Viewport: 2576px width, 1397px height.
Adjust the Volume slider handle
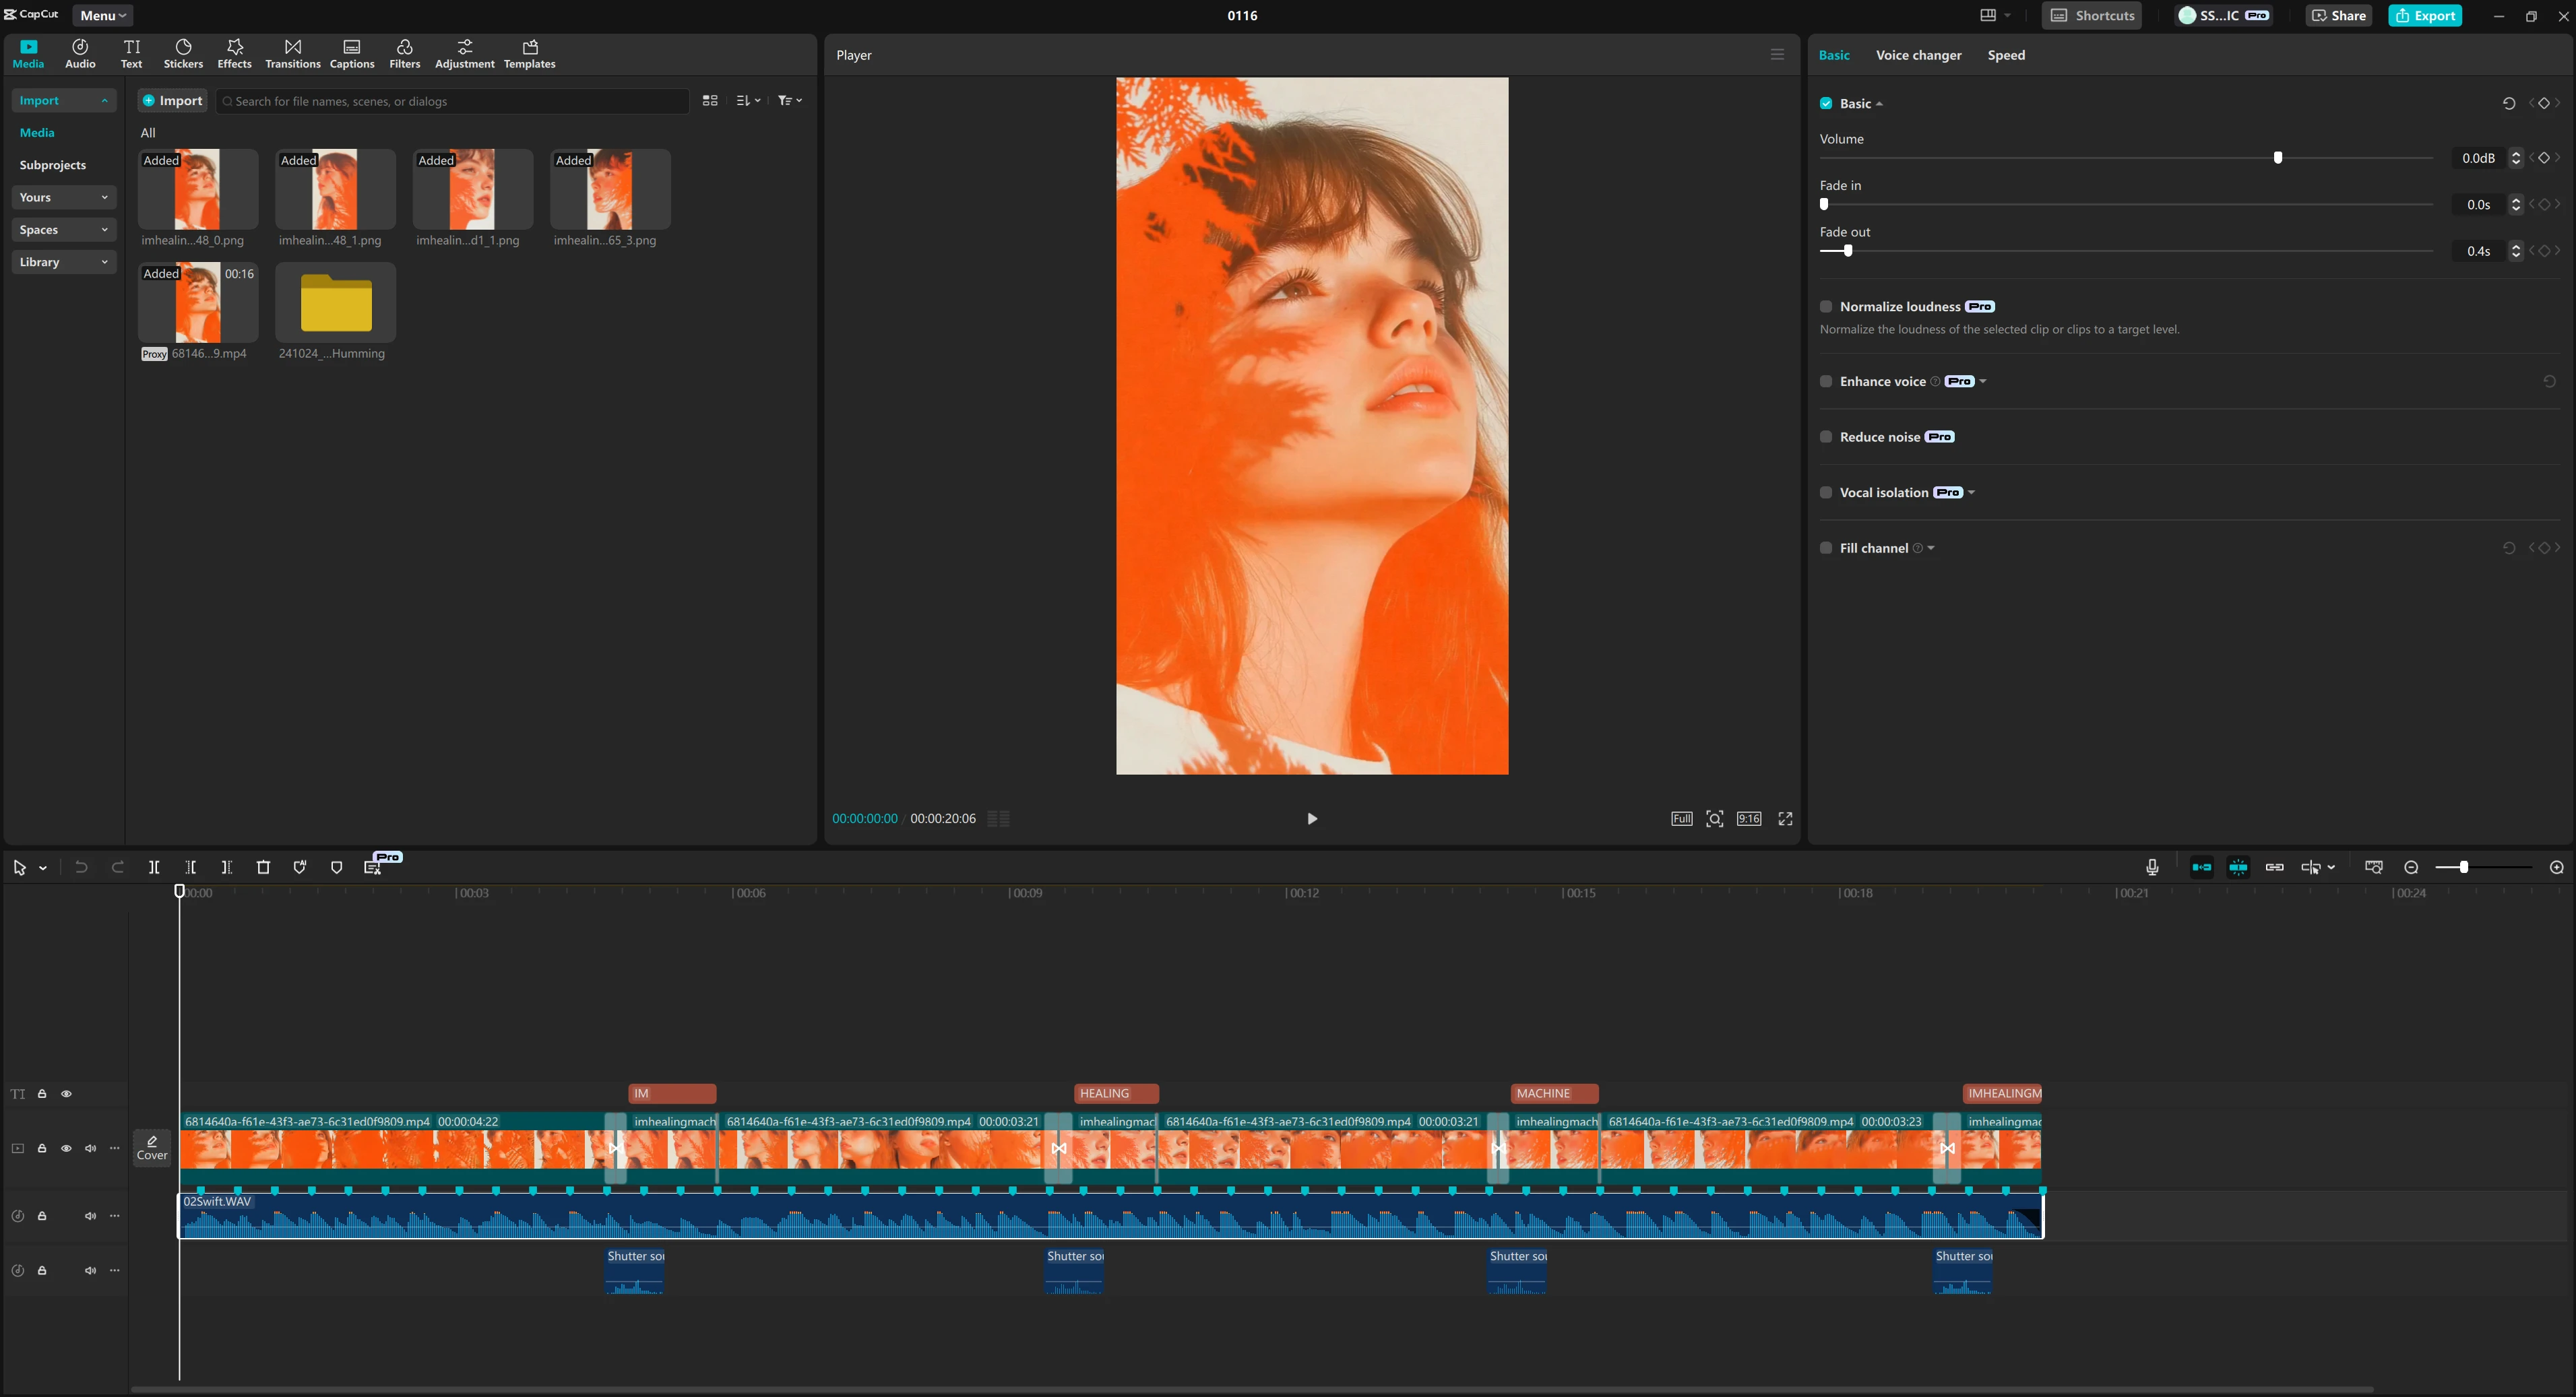[2278, 157]
